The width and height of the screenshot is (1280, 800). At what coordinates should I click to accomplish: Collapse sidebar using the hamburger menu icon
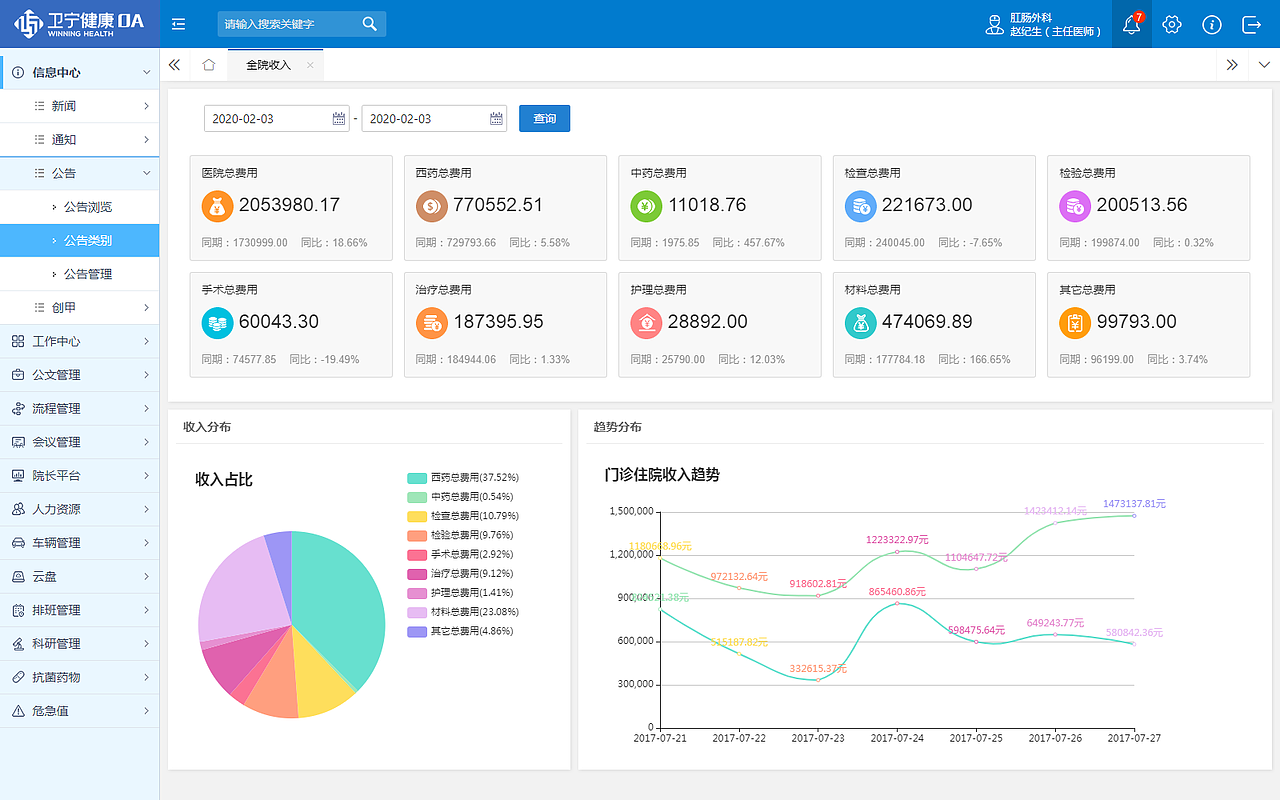click(179, 24)
